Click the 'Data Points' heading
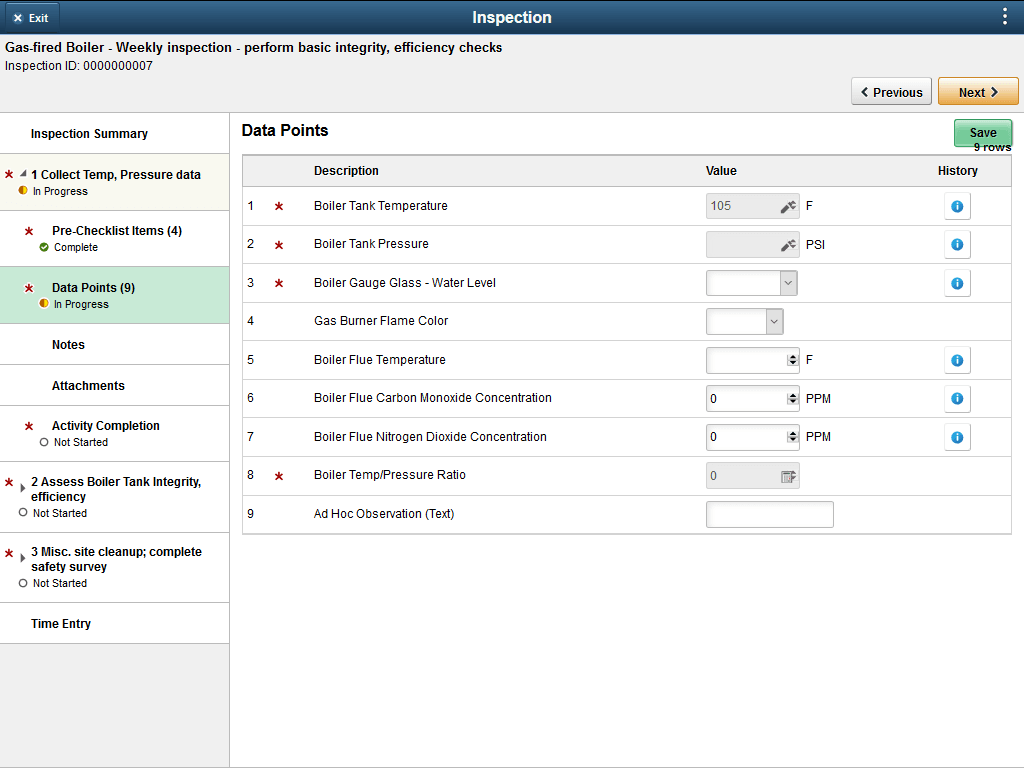This screenshot has width=1024, height=768. pos(285,131)
